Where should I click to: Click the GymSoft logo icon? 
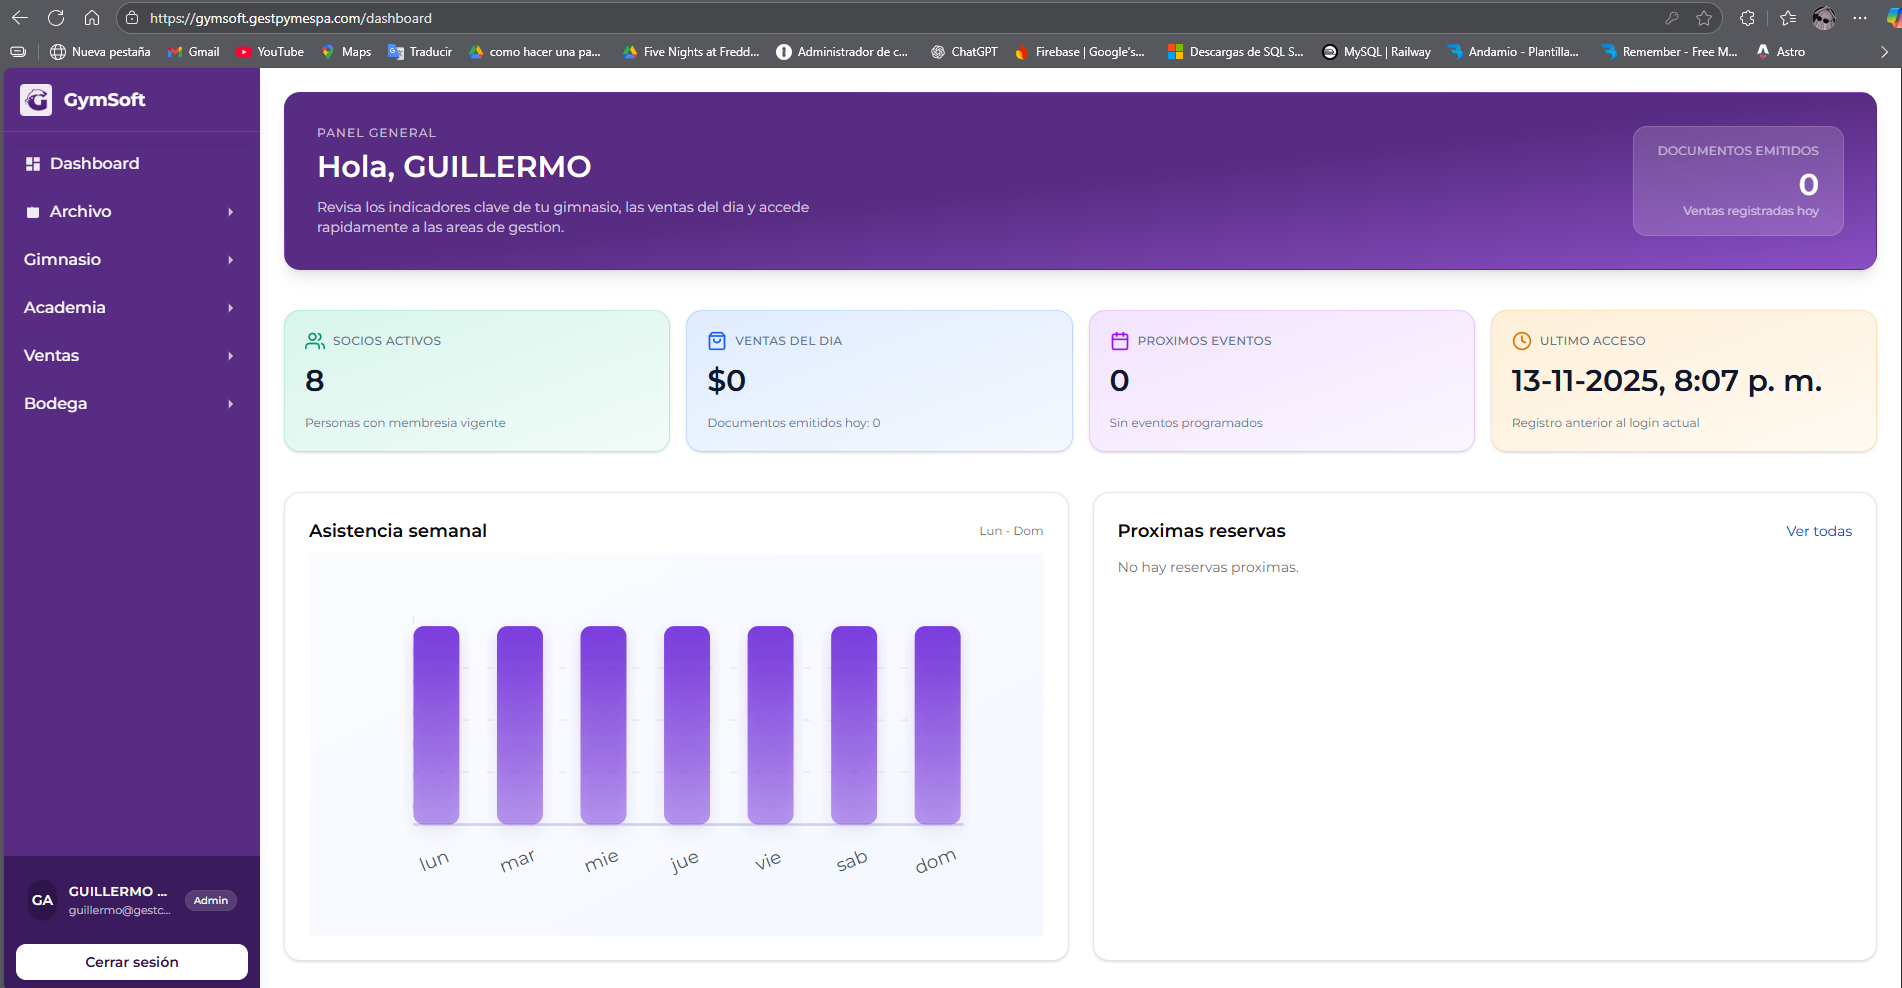pyautogui.click(x=36, y=100)
